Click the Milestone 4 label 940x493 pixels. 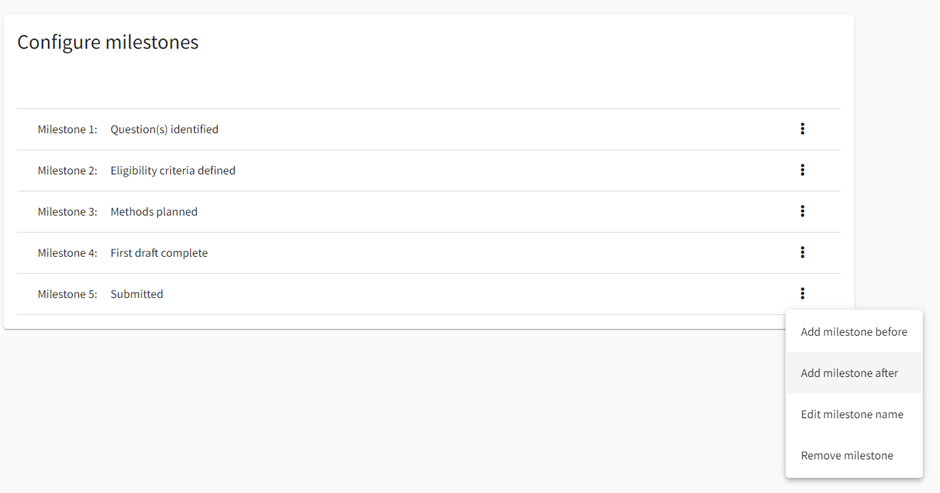[67, 253]
